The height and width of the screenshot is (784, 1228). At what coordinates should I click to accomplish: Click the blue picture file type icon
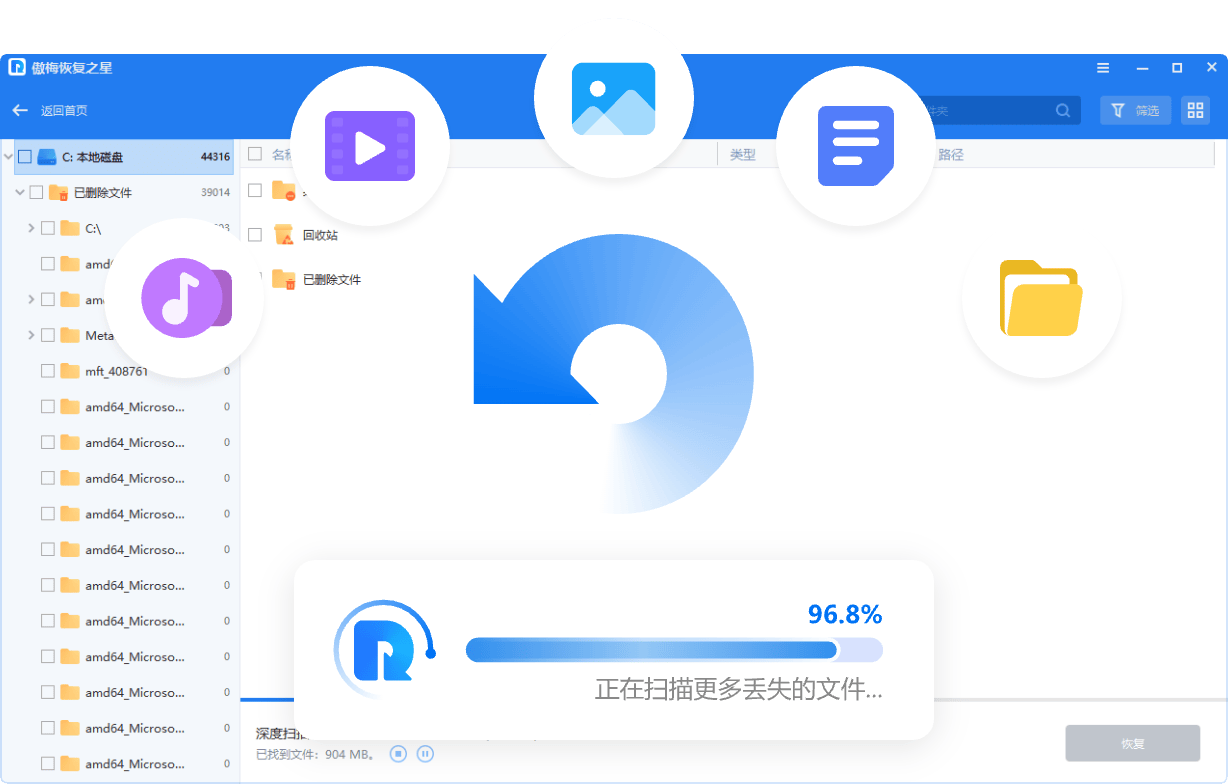click(613, 99)
